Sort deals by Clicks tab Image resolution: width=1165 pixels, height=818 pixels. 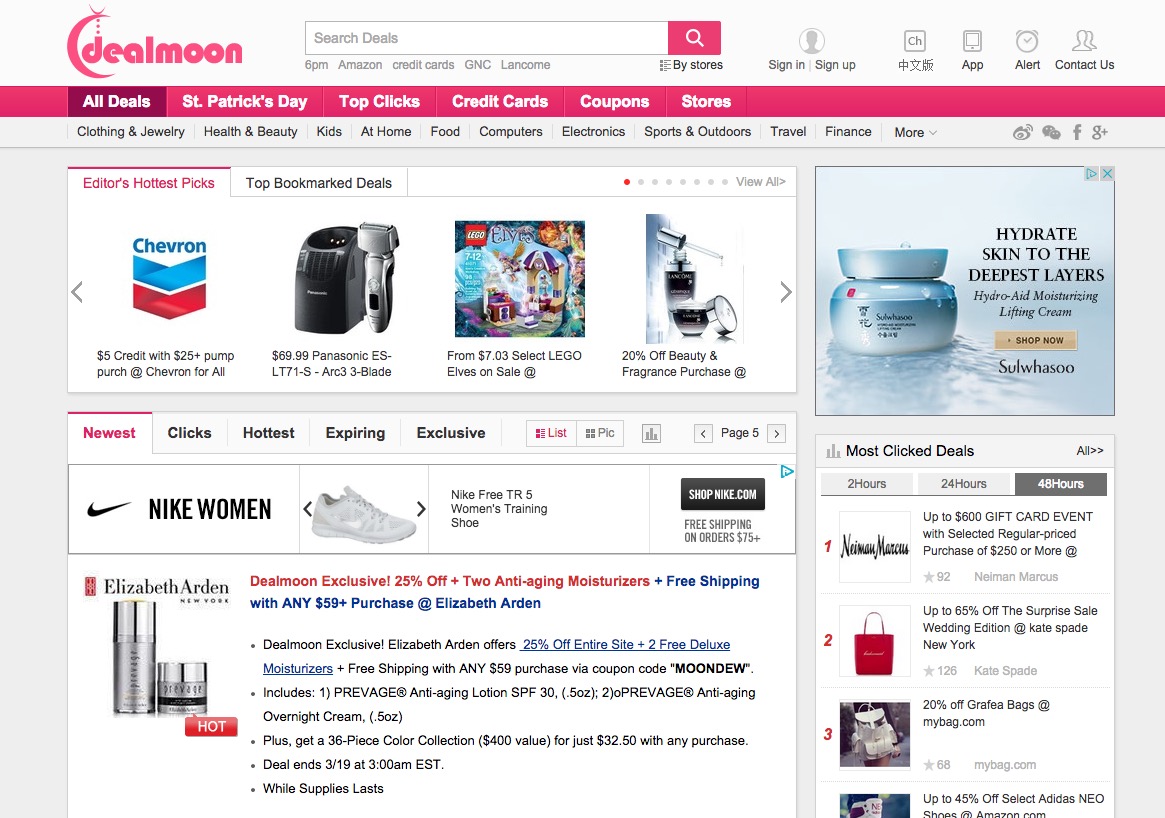tap(189, 433)
